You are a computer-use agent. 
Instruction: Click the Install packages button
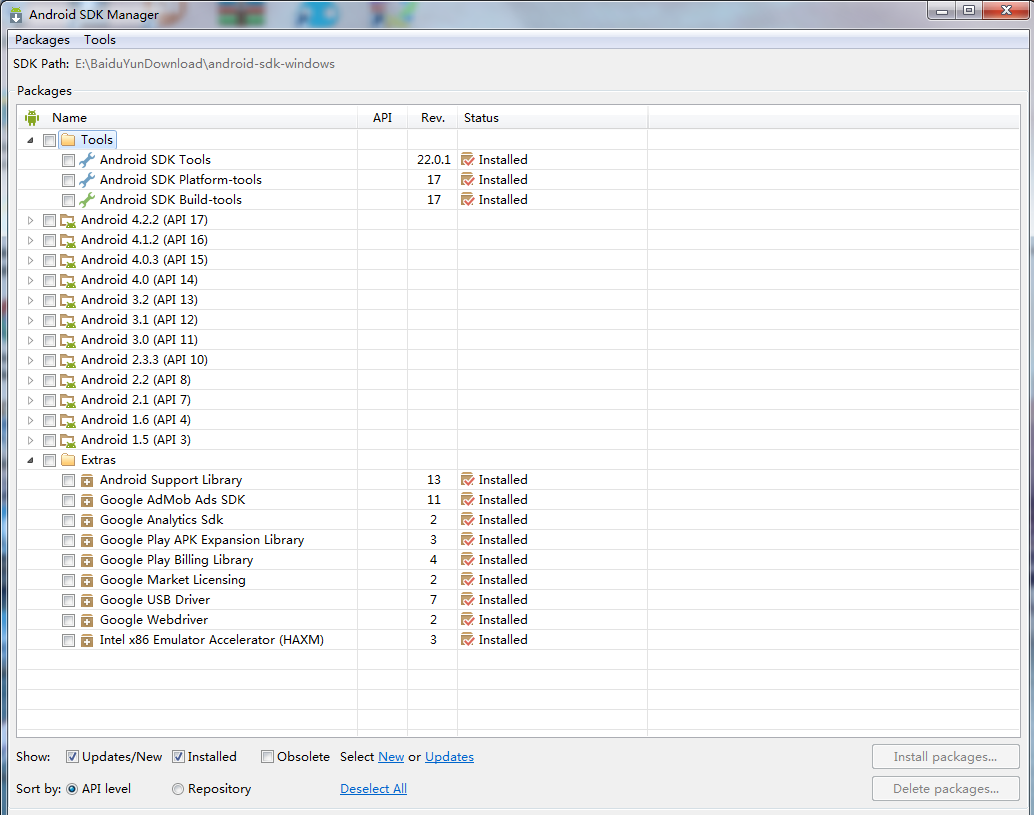coord(946,756)
